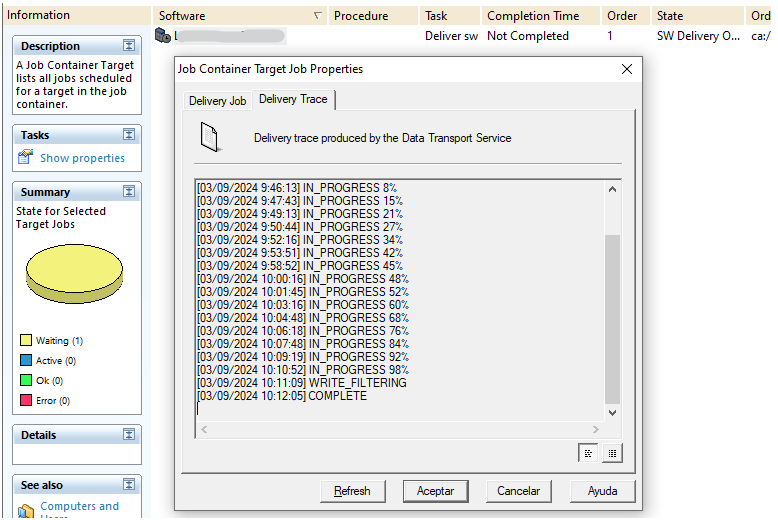Click the trace log vertical scrollbar thumb
The height and width of the screenshot is (520, 778).
[612, 319]
